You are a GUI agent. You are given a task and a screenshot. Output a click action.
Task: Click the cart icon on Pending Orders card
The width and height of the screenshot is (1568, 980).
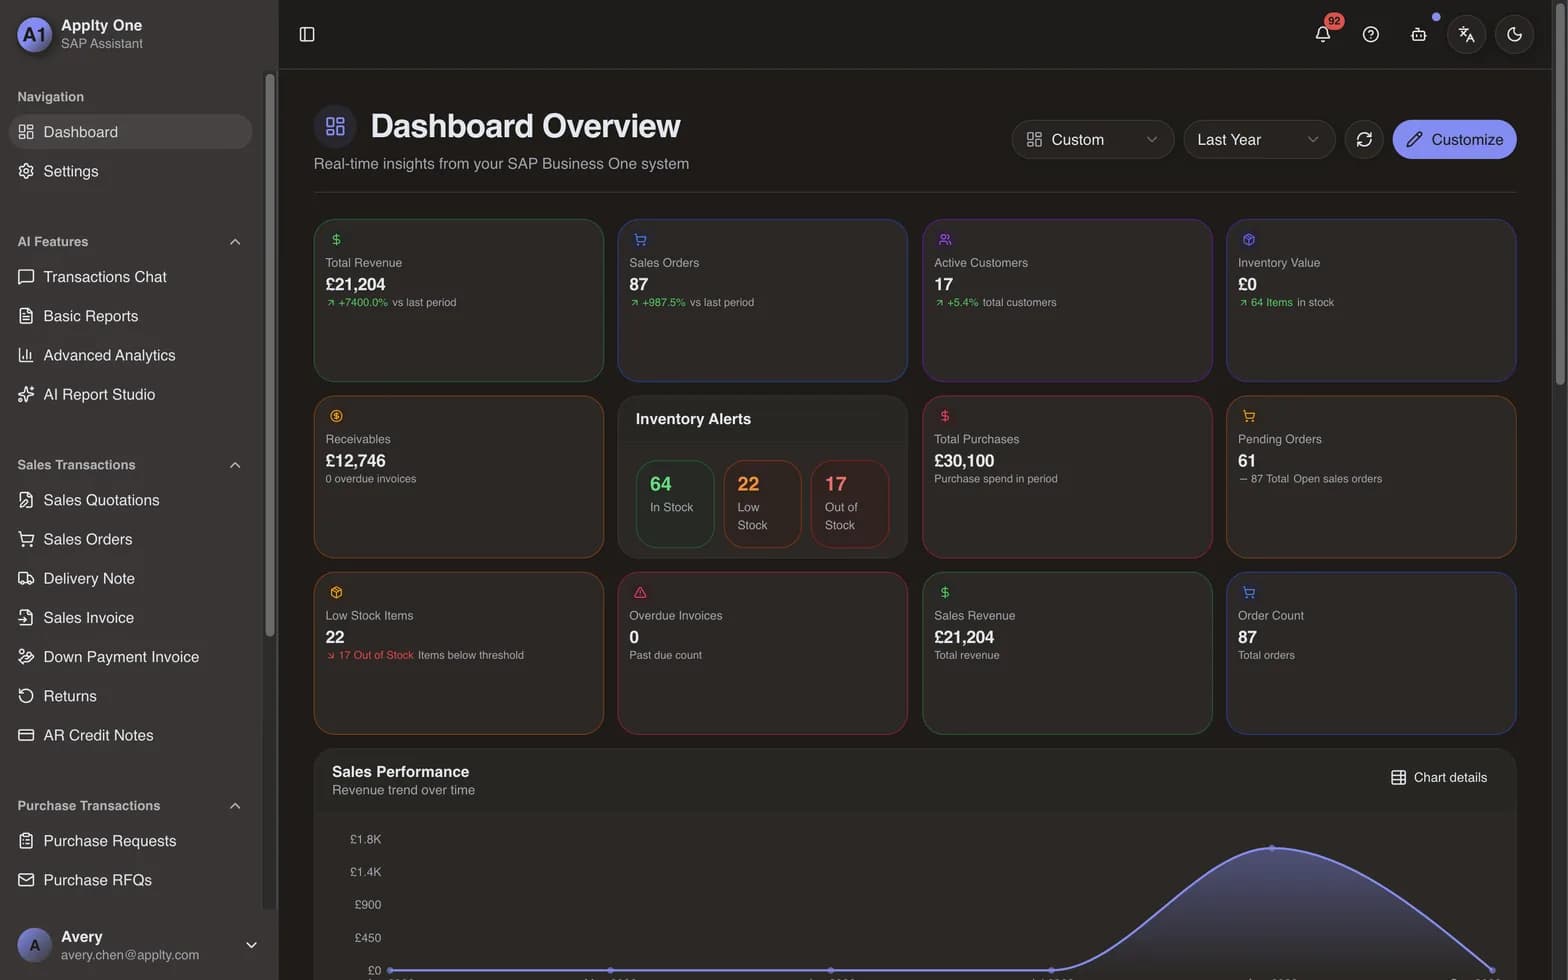(1249, 416)
